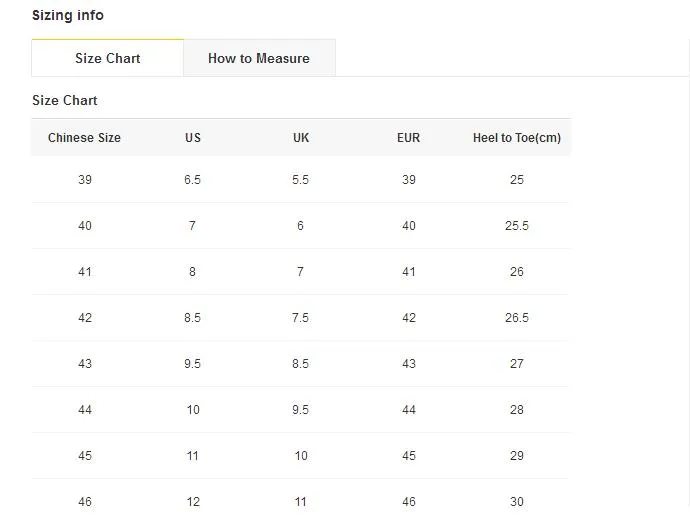Viewport: 690px width, 526px height.
Task: Click heel to toe value 30
Action: 517,502
